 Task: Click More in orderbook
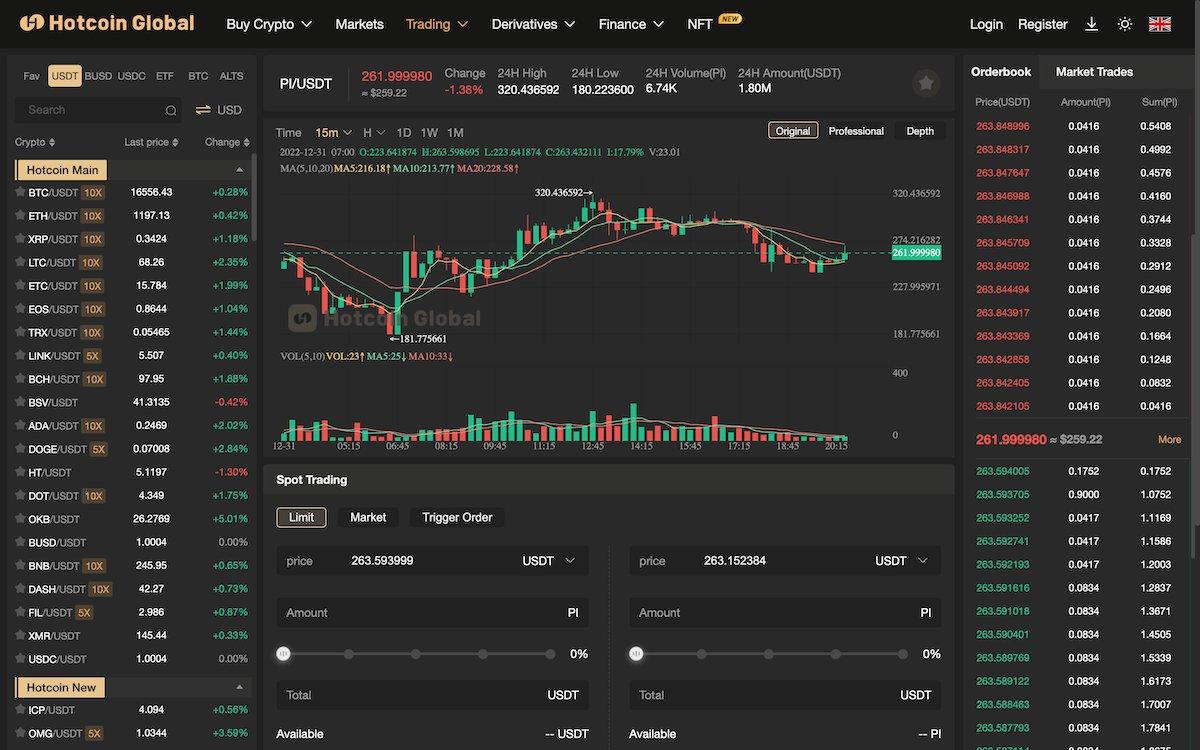(1169, 439)
